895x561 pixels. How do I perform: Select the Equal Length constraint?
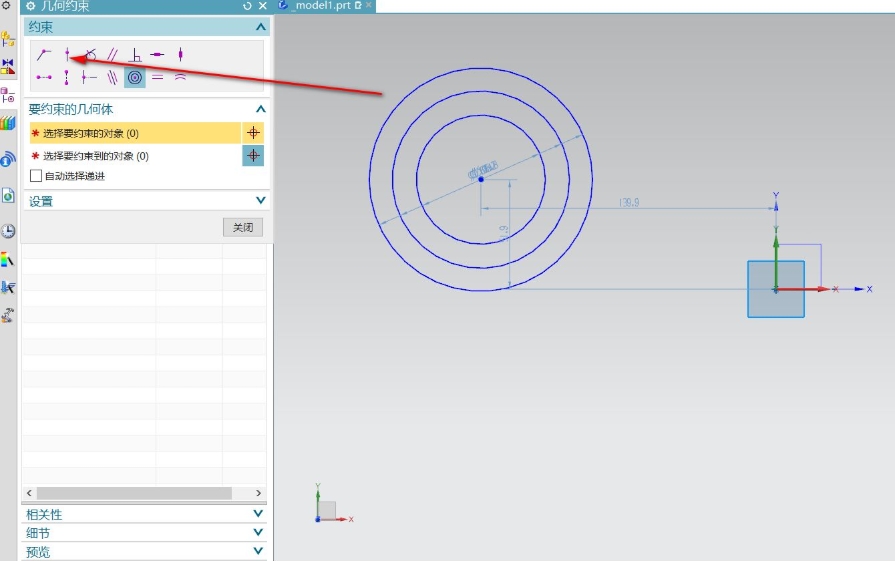tap(158, 77)
